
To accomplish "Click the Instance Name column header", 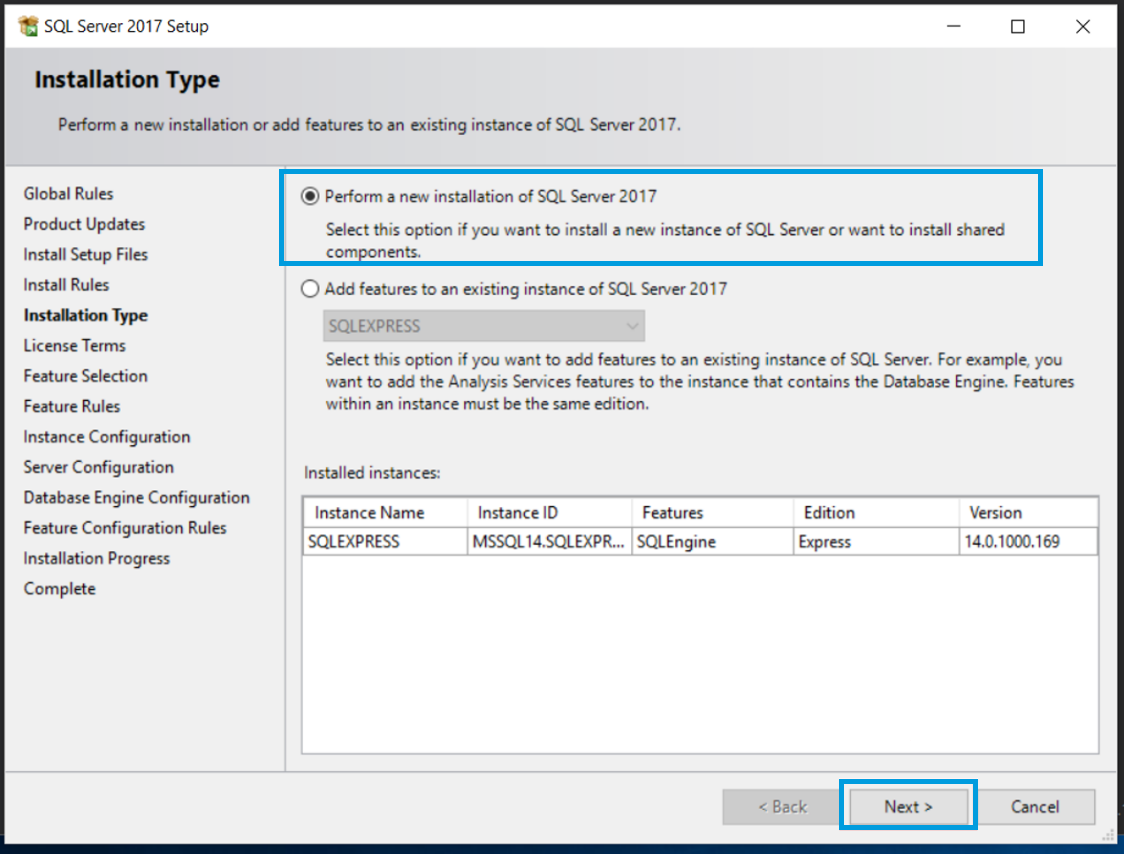I will [385, 512].
